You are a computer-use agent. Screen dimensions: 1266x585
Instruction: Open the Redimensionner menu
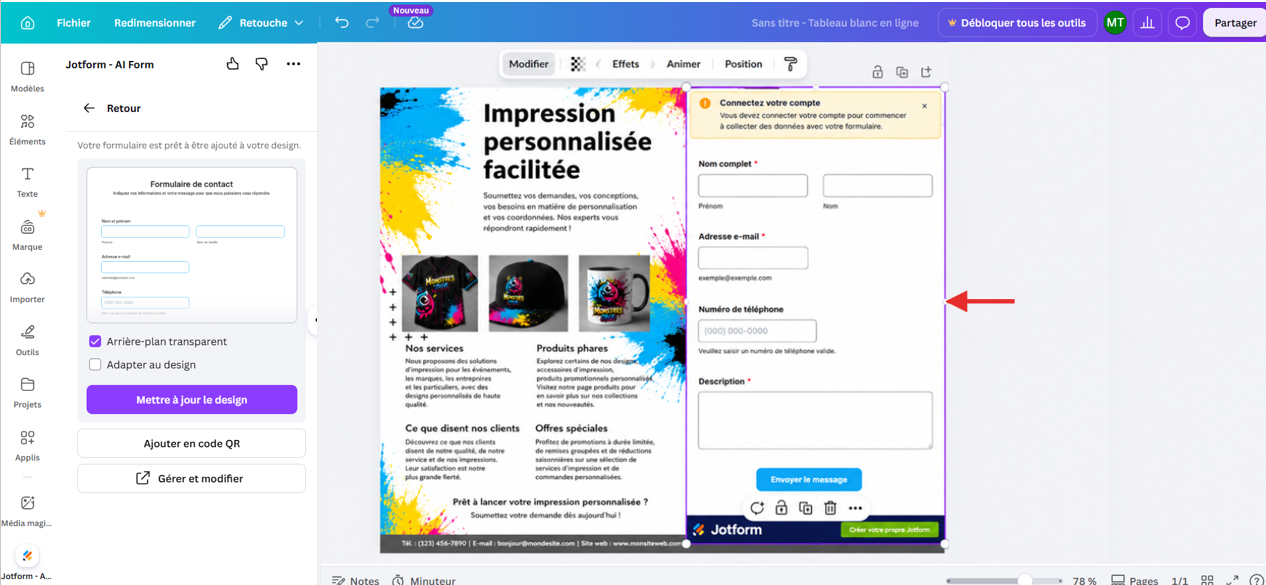pos(155,22)
